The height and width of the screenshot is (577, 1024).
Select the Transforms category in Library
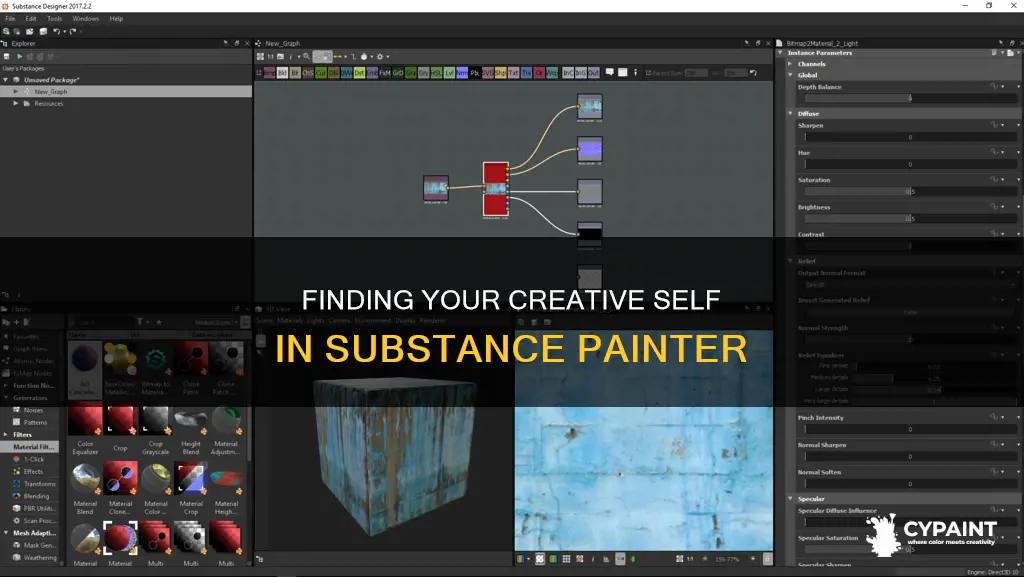39,484
